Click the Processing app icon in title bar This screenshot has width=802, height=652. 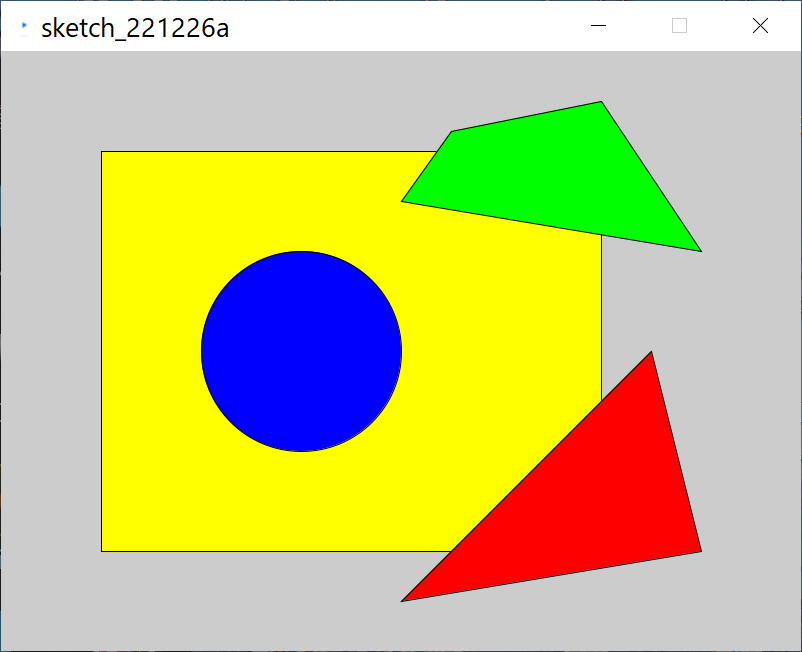click(x=23, y=27)
